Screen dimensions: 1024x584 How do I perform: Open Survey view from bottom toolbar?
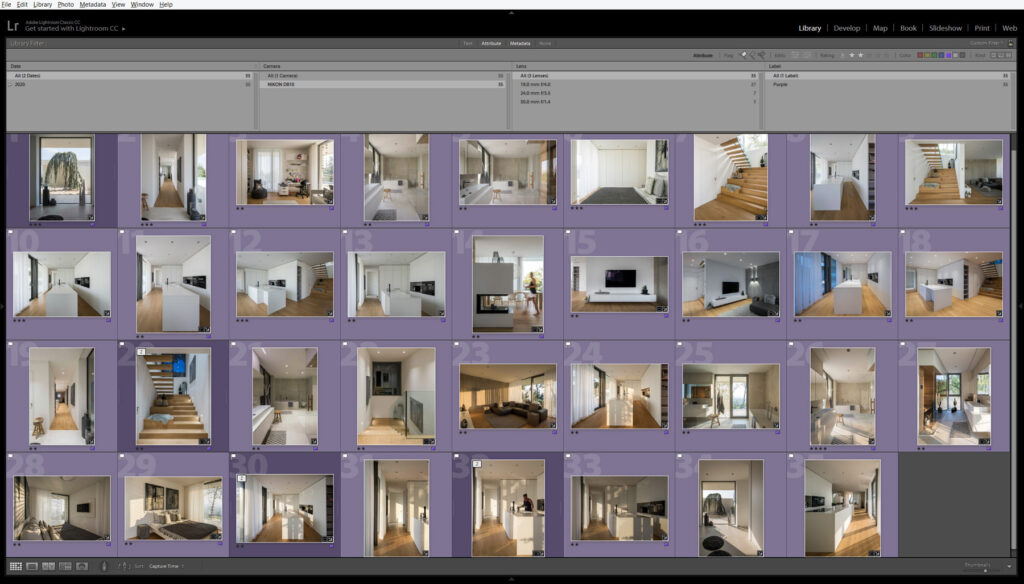click(x=65, y=566)
